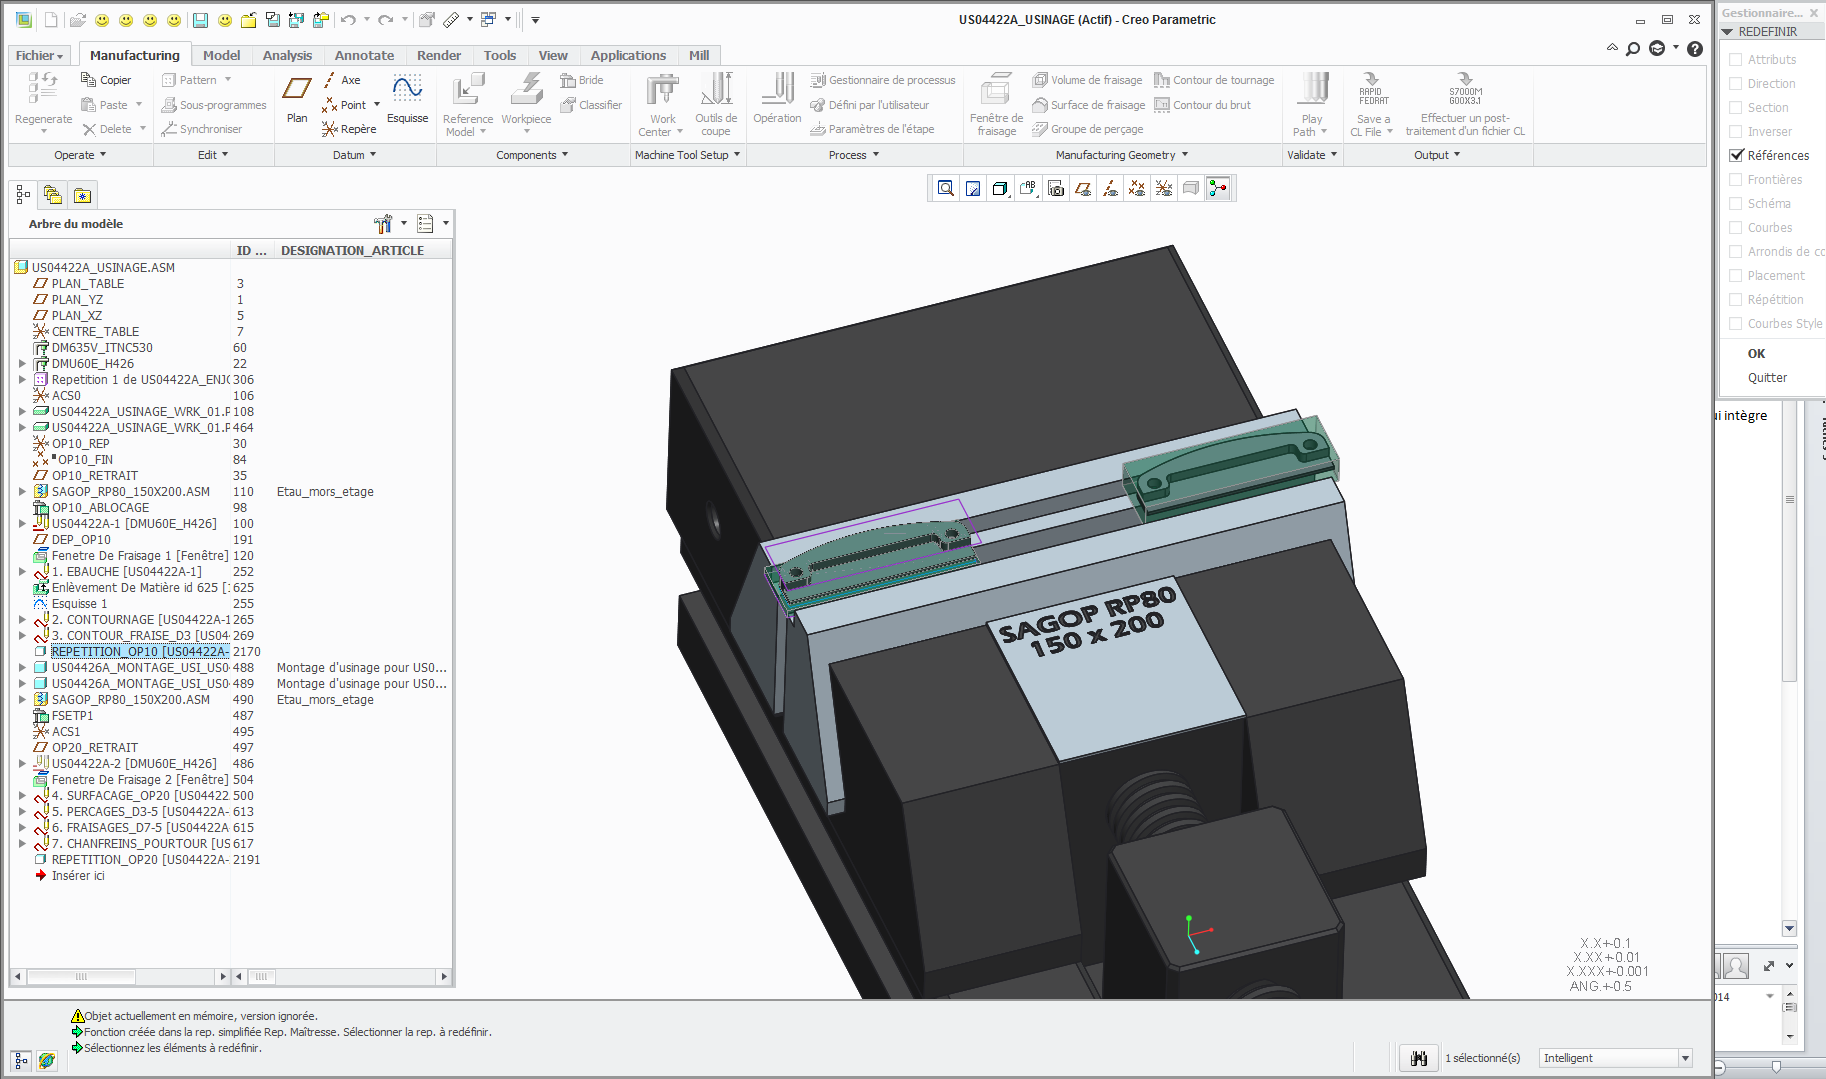Open Sous-programmes in Edit group
The height and width of the screenshot is (1079, 1826).
pos(214,105)
